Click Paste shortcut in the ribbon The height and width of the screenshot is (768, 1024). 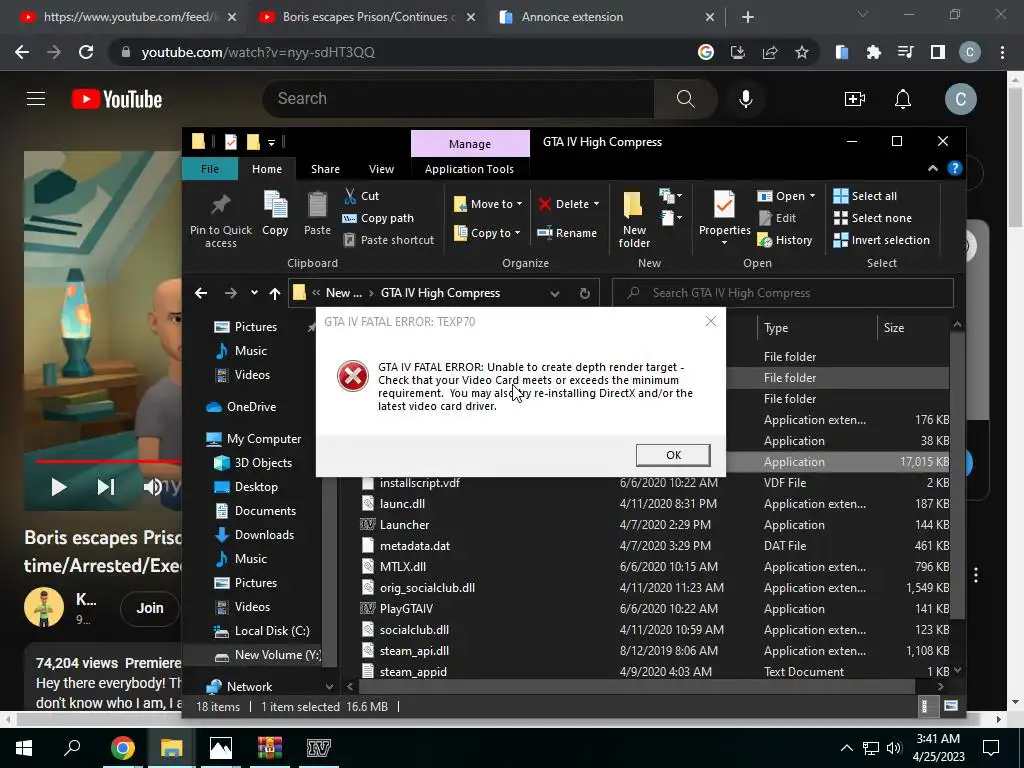pos(389,240)
